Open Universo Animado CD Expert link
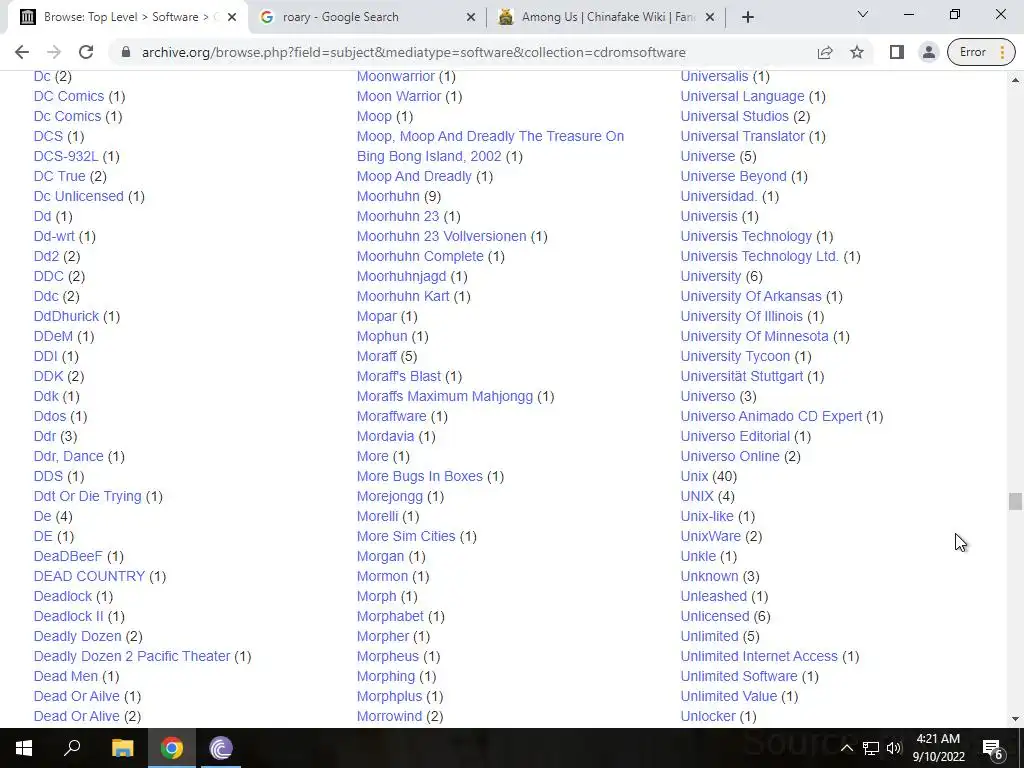The width and height of the screenshot is (1024, 768). pyautogui.click(x=771, y=417)
